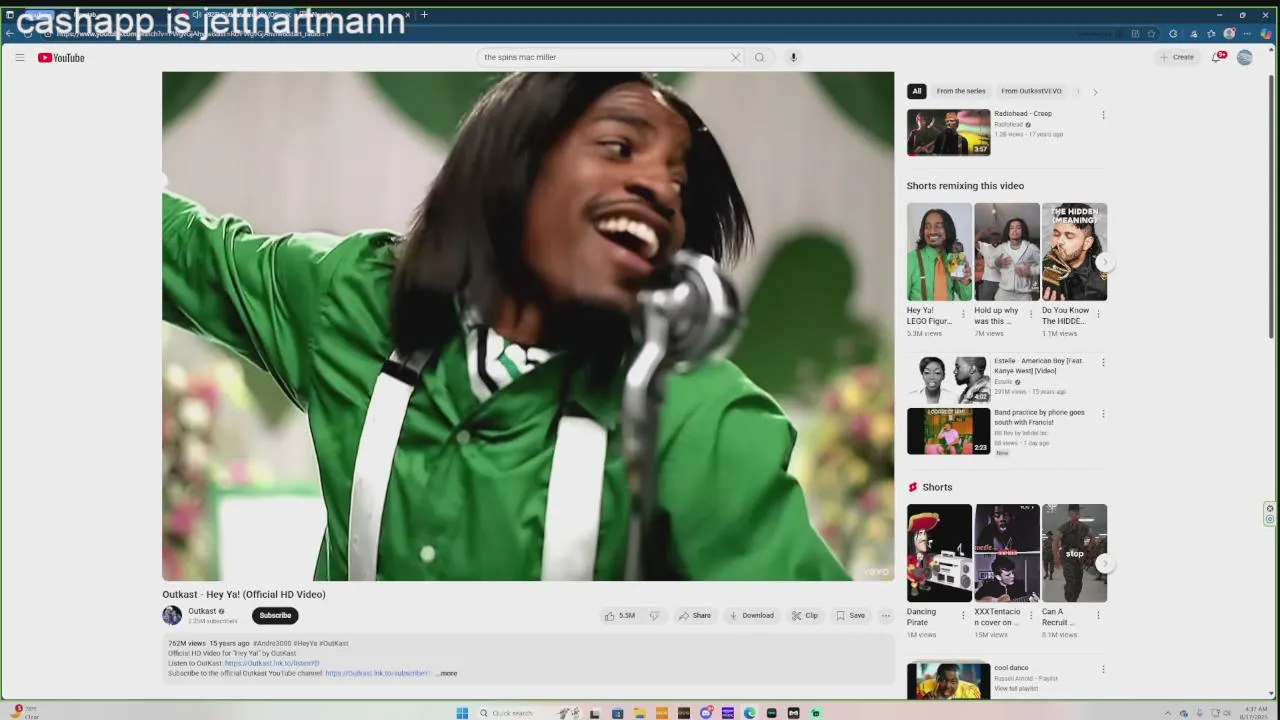Screen dimensions: 1280x720
Task: Open Microsoft Edge on the taskbar
Action: pyautogui.click(x=750, y=713)
